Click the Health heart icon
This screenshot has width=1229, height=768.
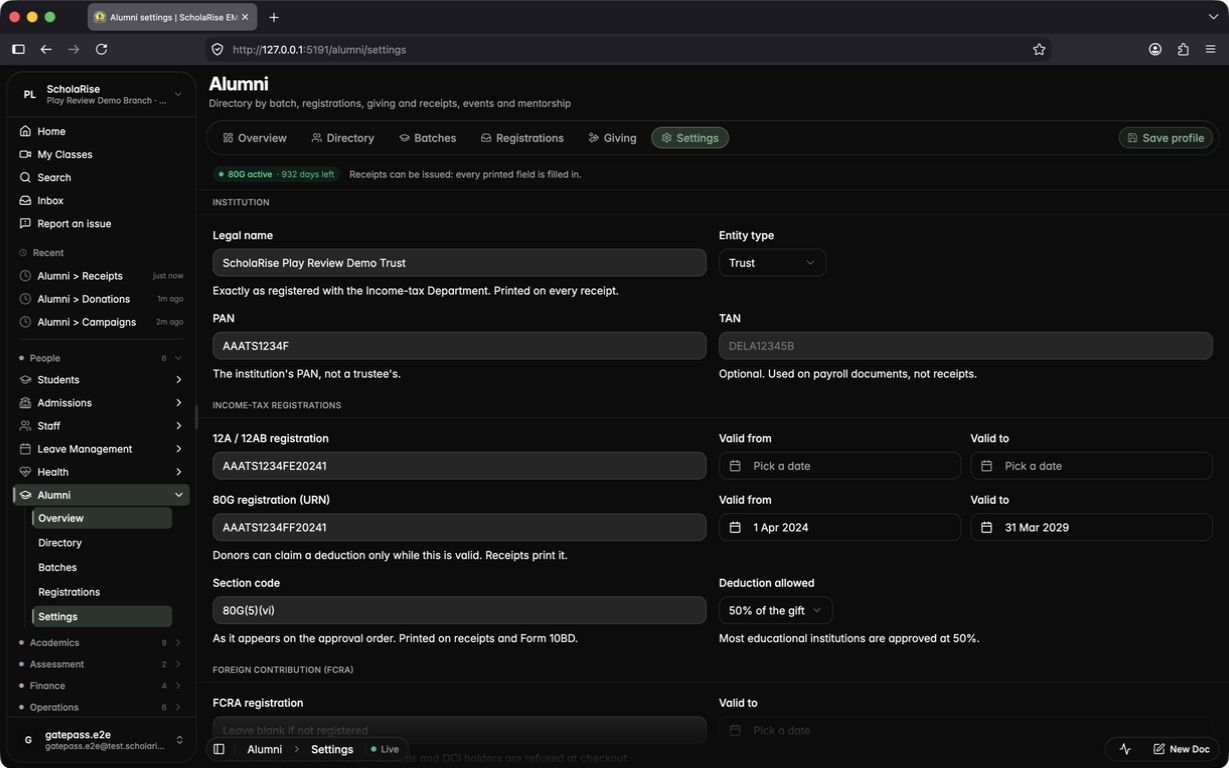pos(25,472)
